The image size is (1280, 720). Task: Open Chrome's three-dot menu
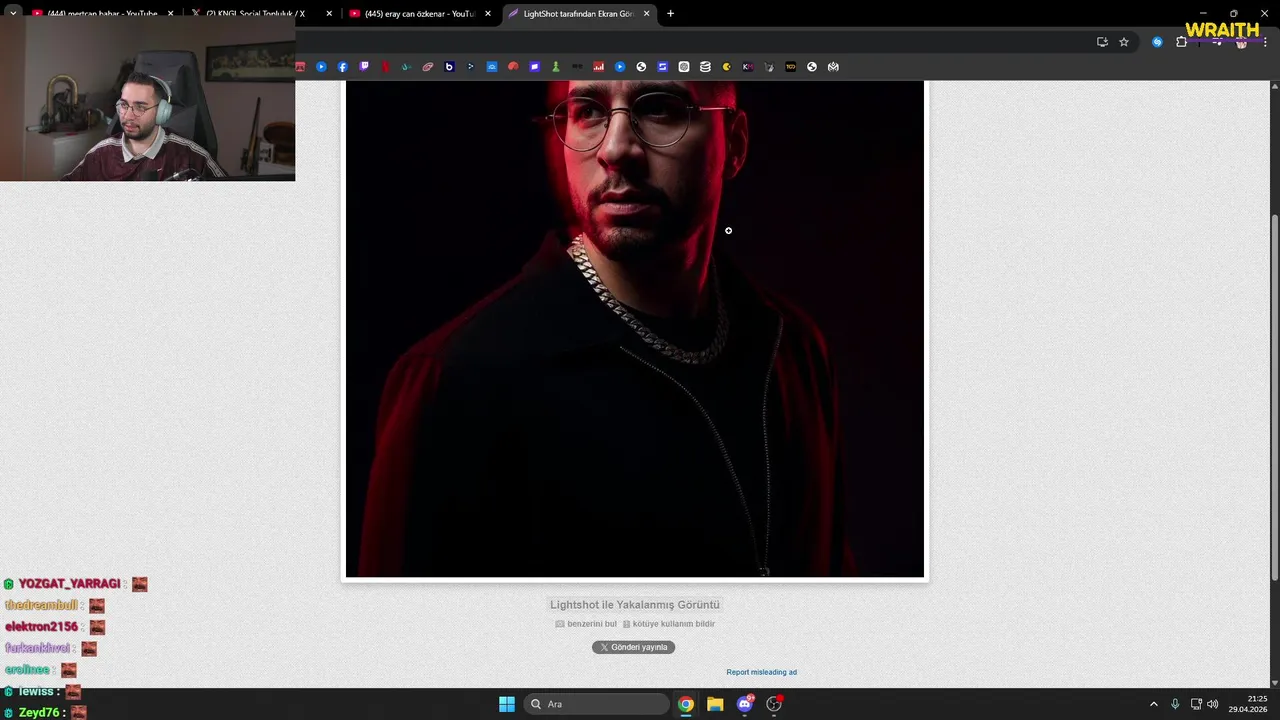[1266, 42]
